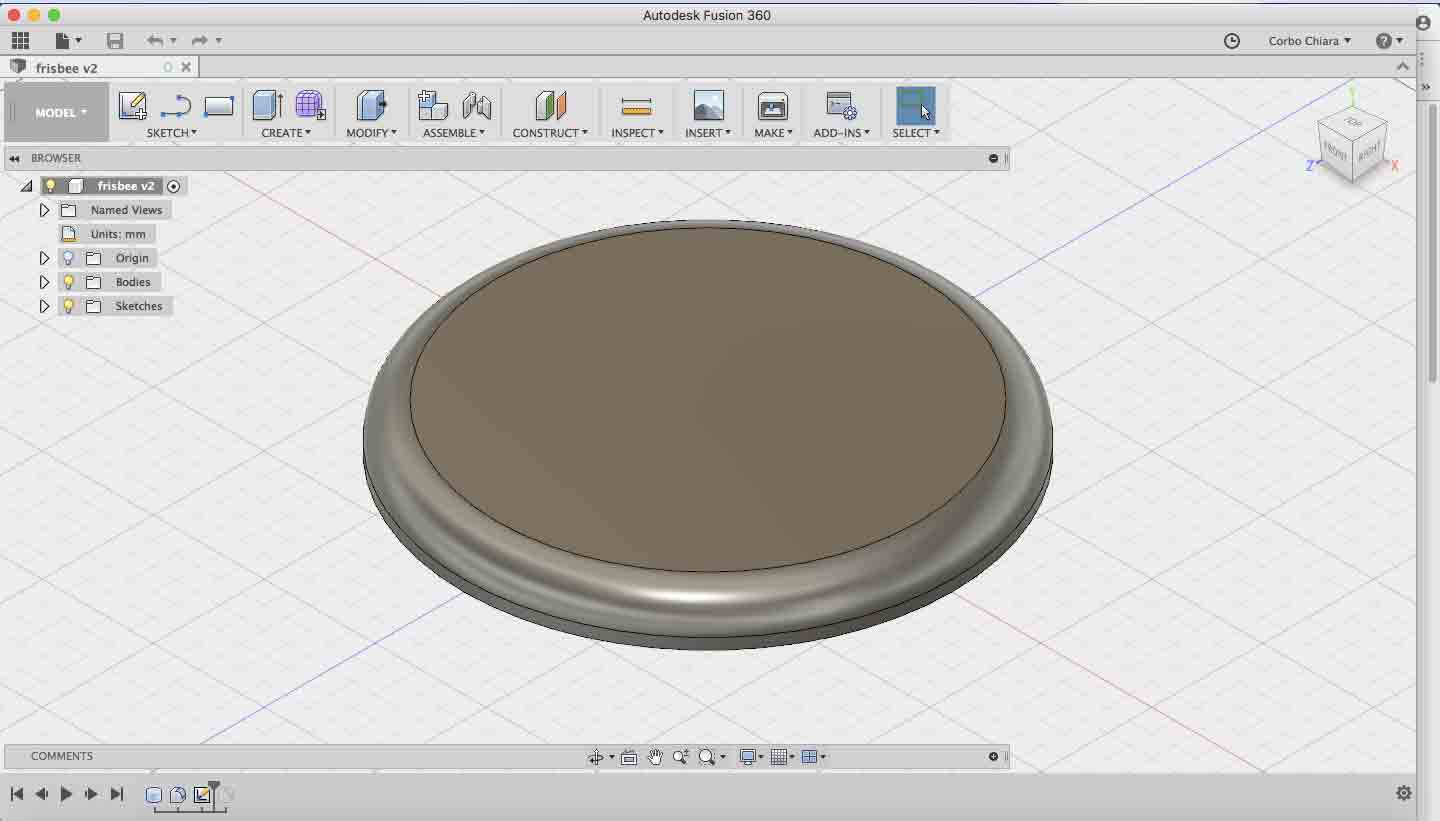Click the Press Pull modify icon
The height and width of the screenshot is (821, 1440).
coord(371,106)
